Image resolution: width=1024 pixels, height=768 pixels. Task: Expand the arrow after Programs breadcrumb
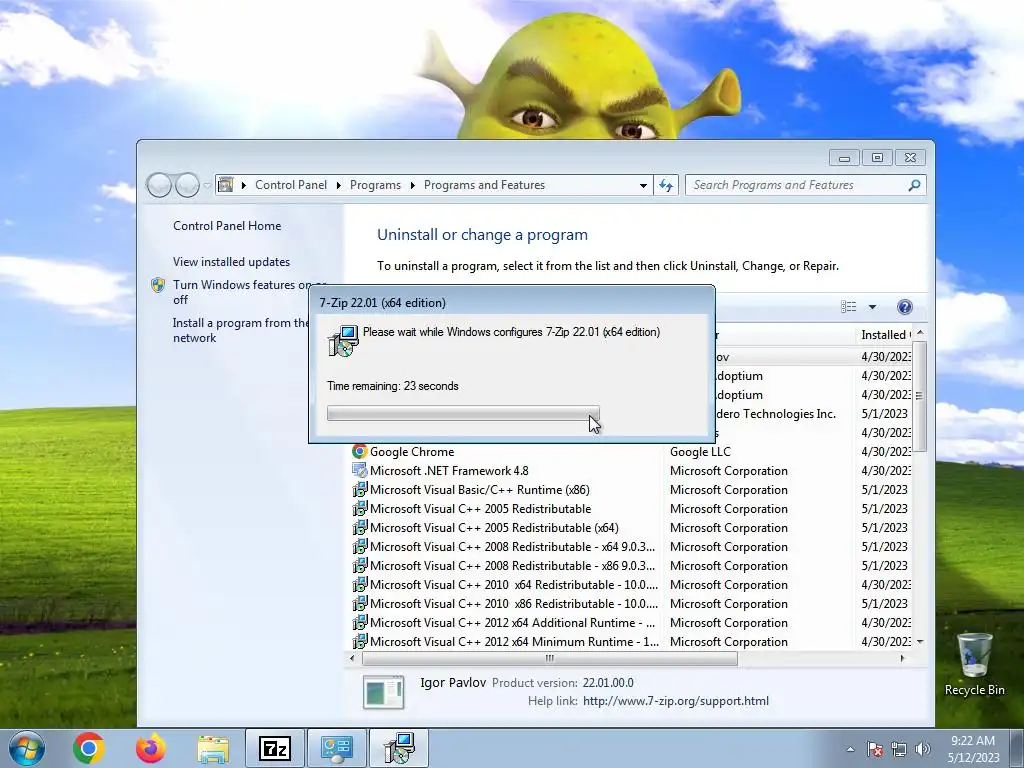413,185
